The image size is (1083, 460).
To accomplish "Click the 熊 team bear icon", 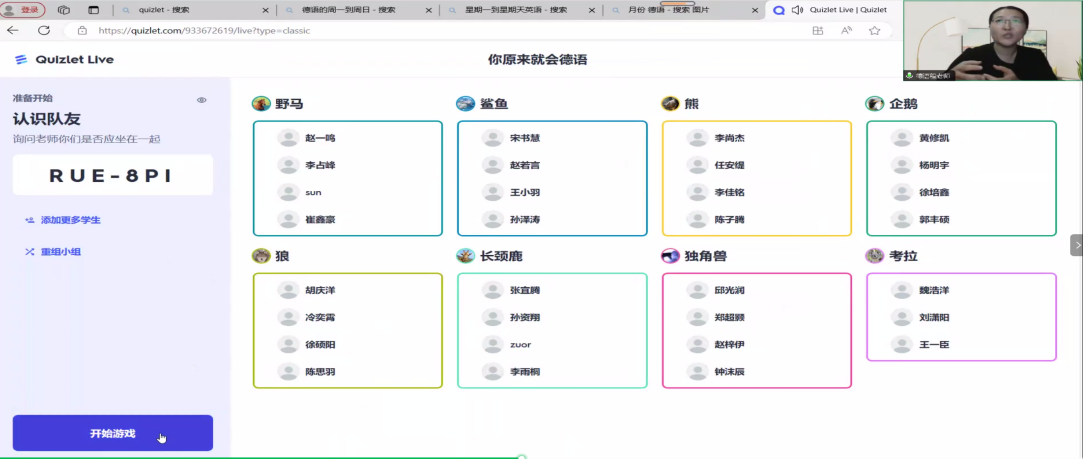I will [x=670, y=104].
